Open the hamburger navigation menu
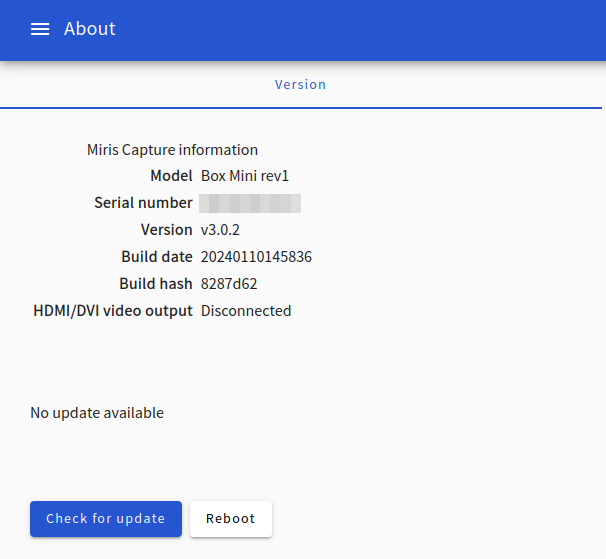Viewport: 606px width, 559px height. pyautogui.click(x=40, y=29)
